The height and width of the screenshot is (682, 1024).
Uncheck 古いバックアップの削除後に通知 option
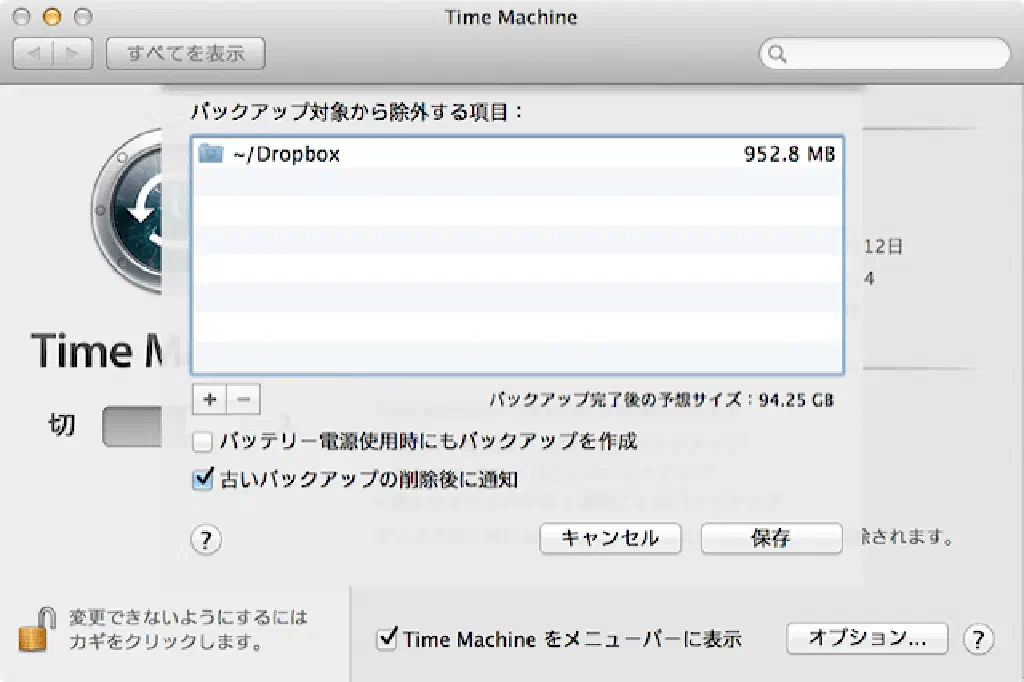[x=203, y=480]
